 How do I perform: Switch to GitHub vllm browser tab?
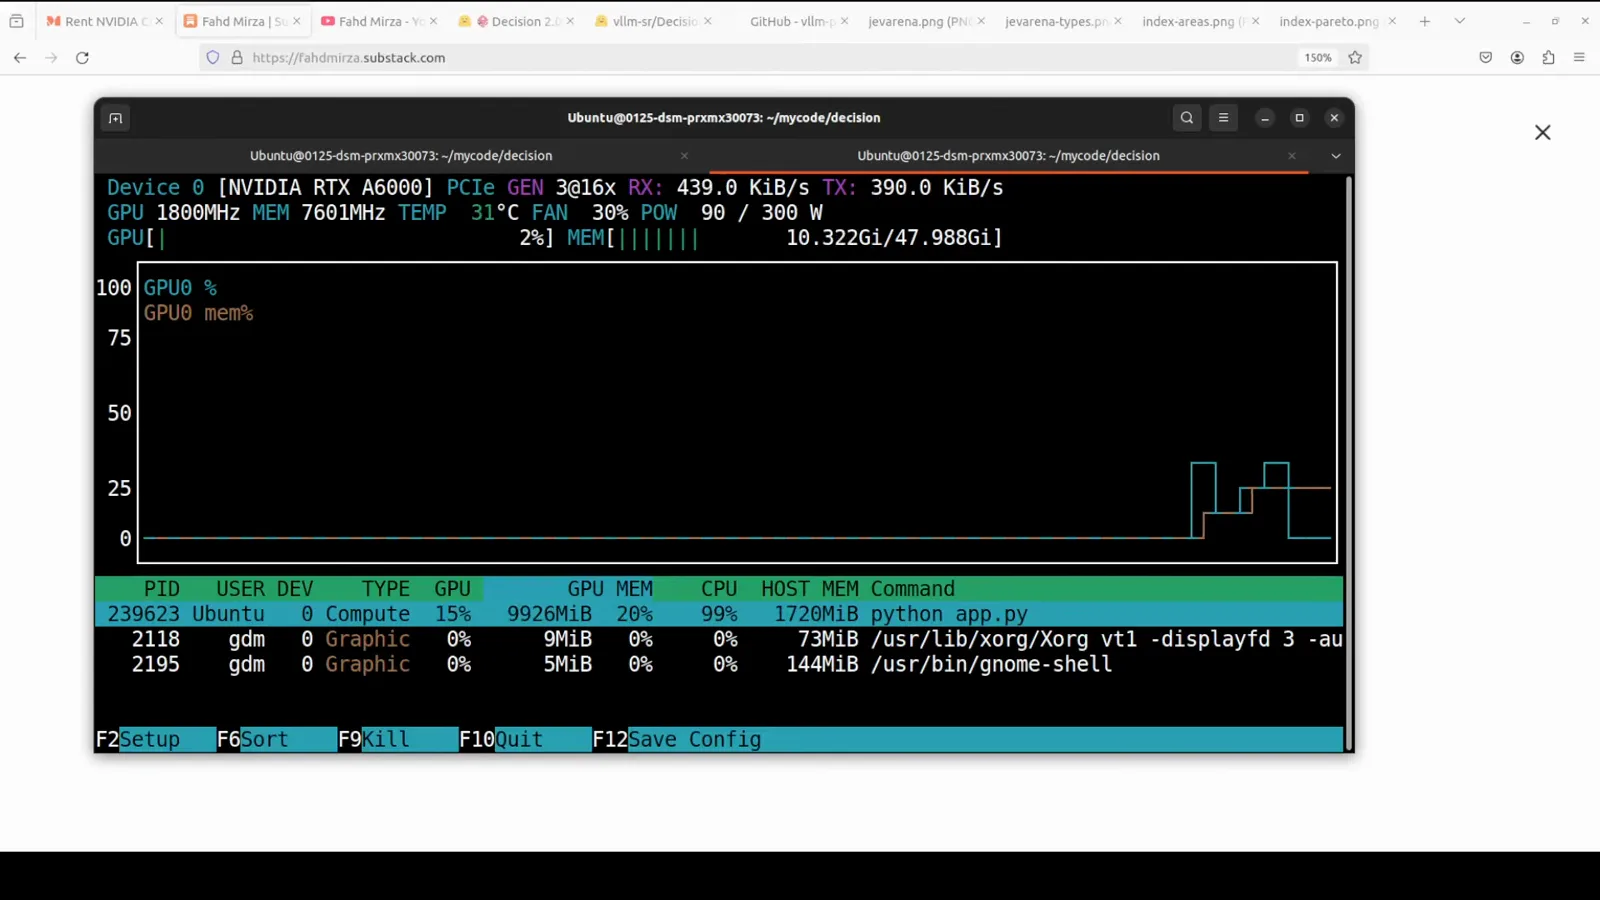coord(790,21)
